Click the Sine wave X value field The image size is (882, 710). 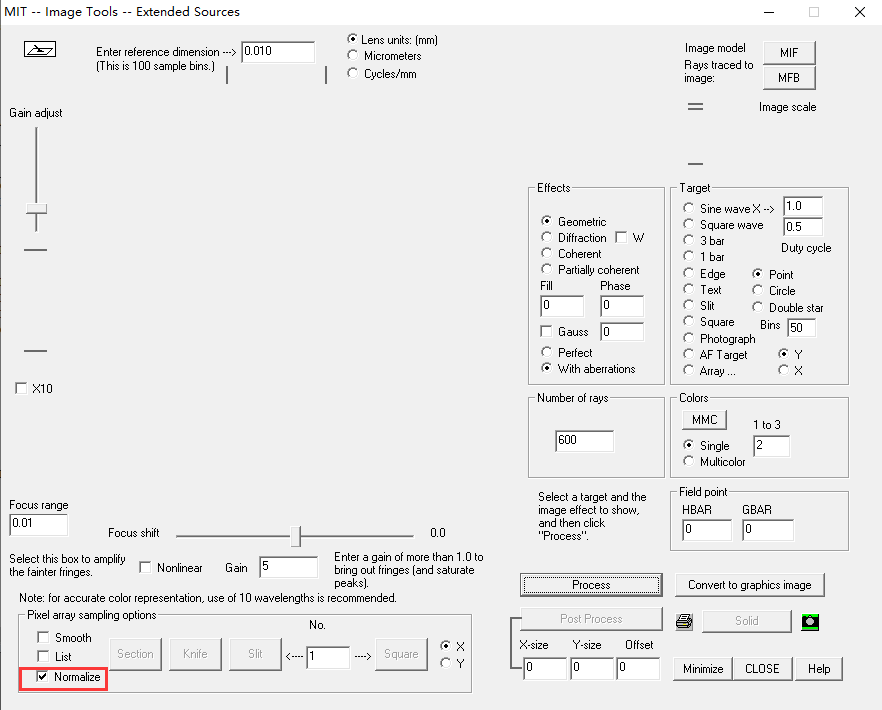click(x=803, y=206)
